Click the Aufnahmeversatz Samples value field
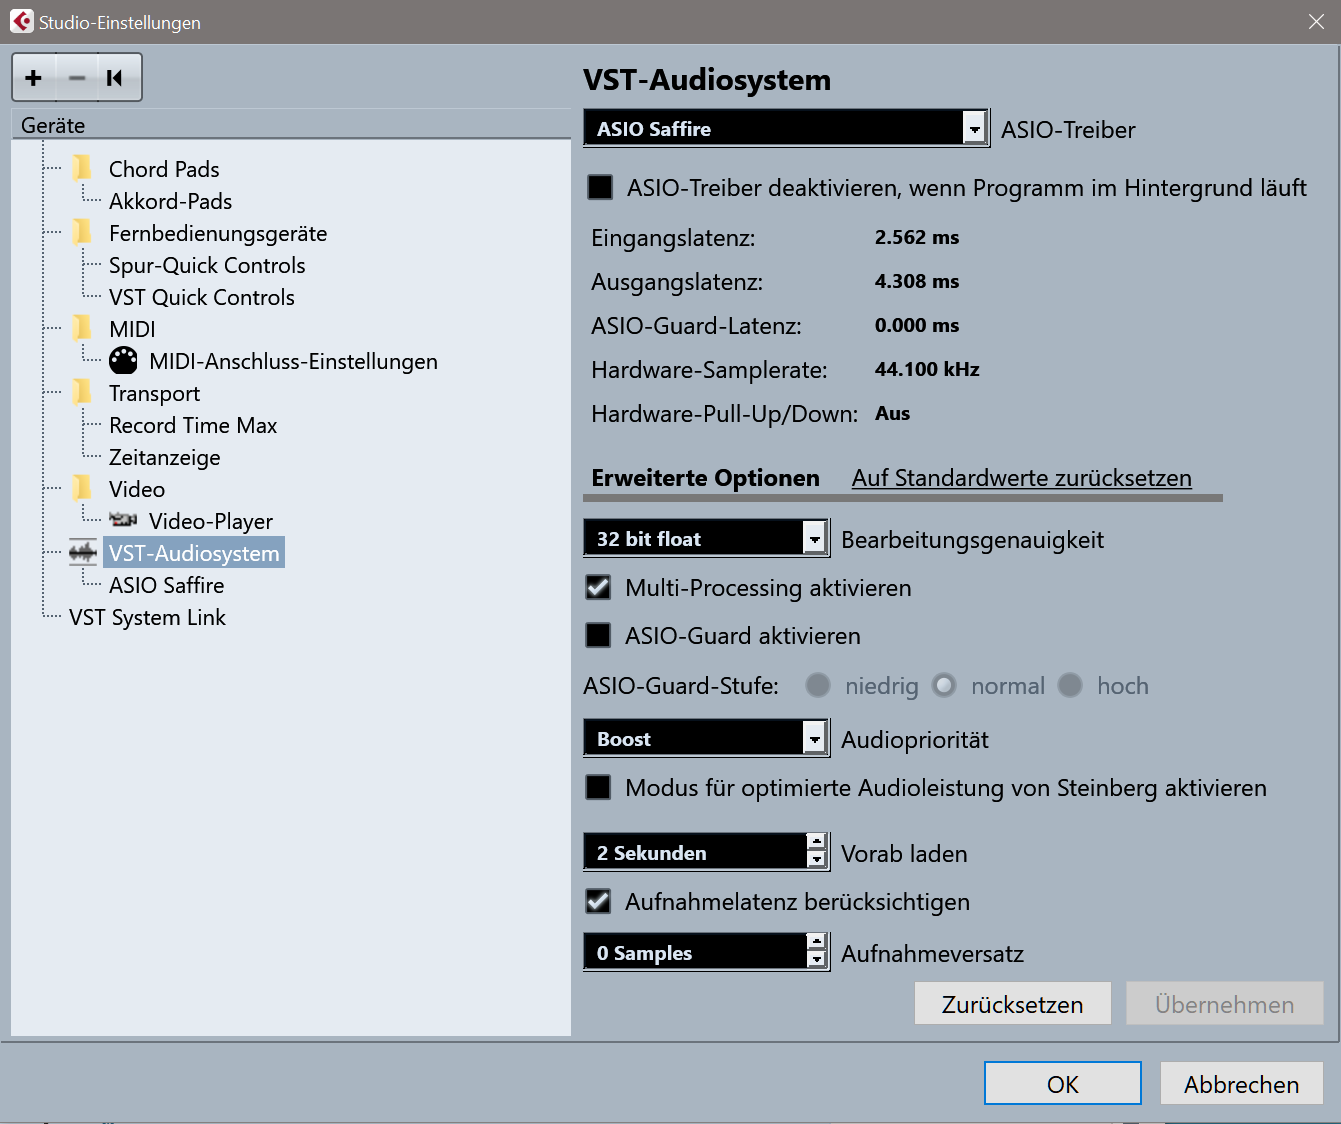Screen dimensions: 1341x1124 695,953
